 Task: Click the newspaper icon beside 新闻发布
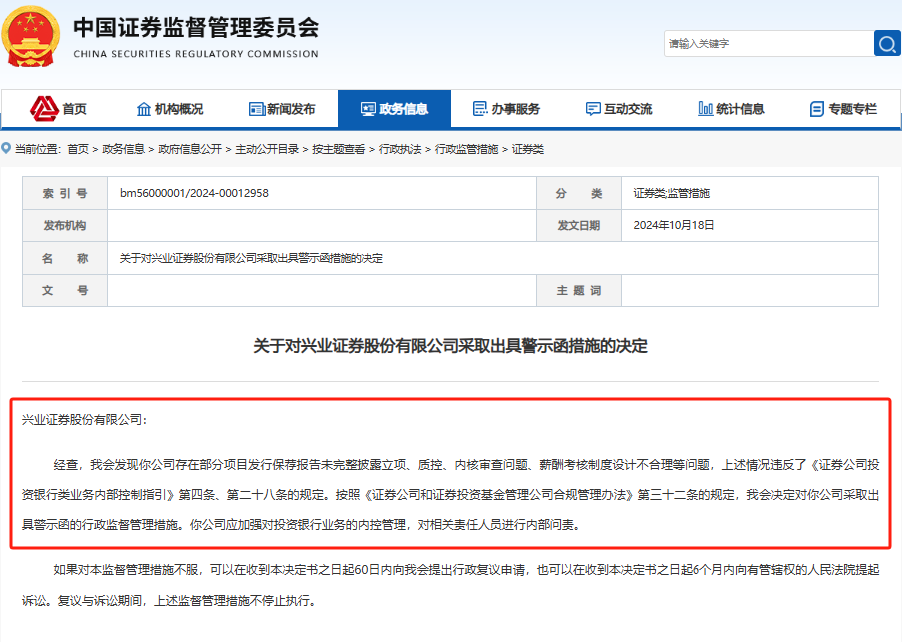[x=257, y=109]
